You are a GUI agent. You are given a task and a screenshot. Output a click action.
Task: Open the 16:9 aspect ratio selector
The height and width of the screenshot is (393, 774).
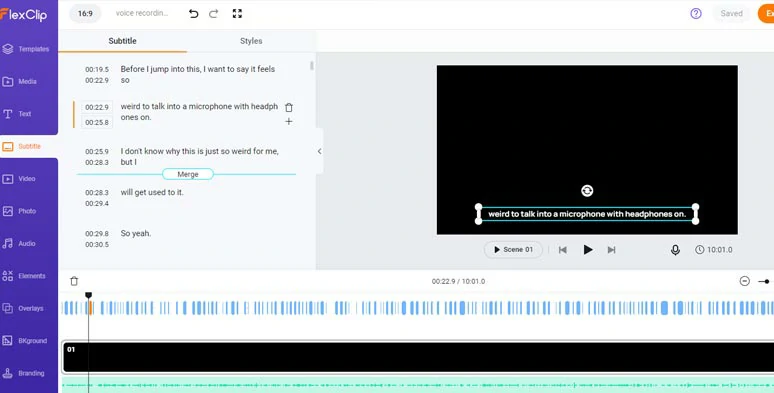click(x=85, y=14)
